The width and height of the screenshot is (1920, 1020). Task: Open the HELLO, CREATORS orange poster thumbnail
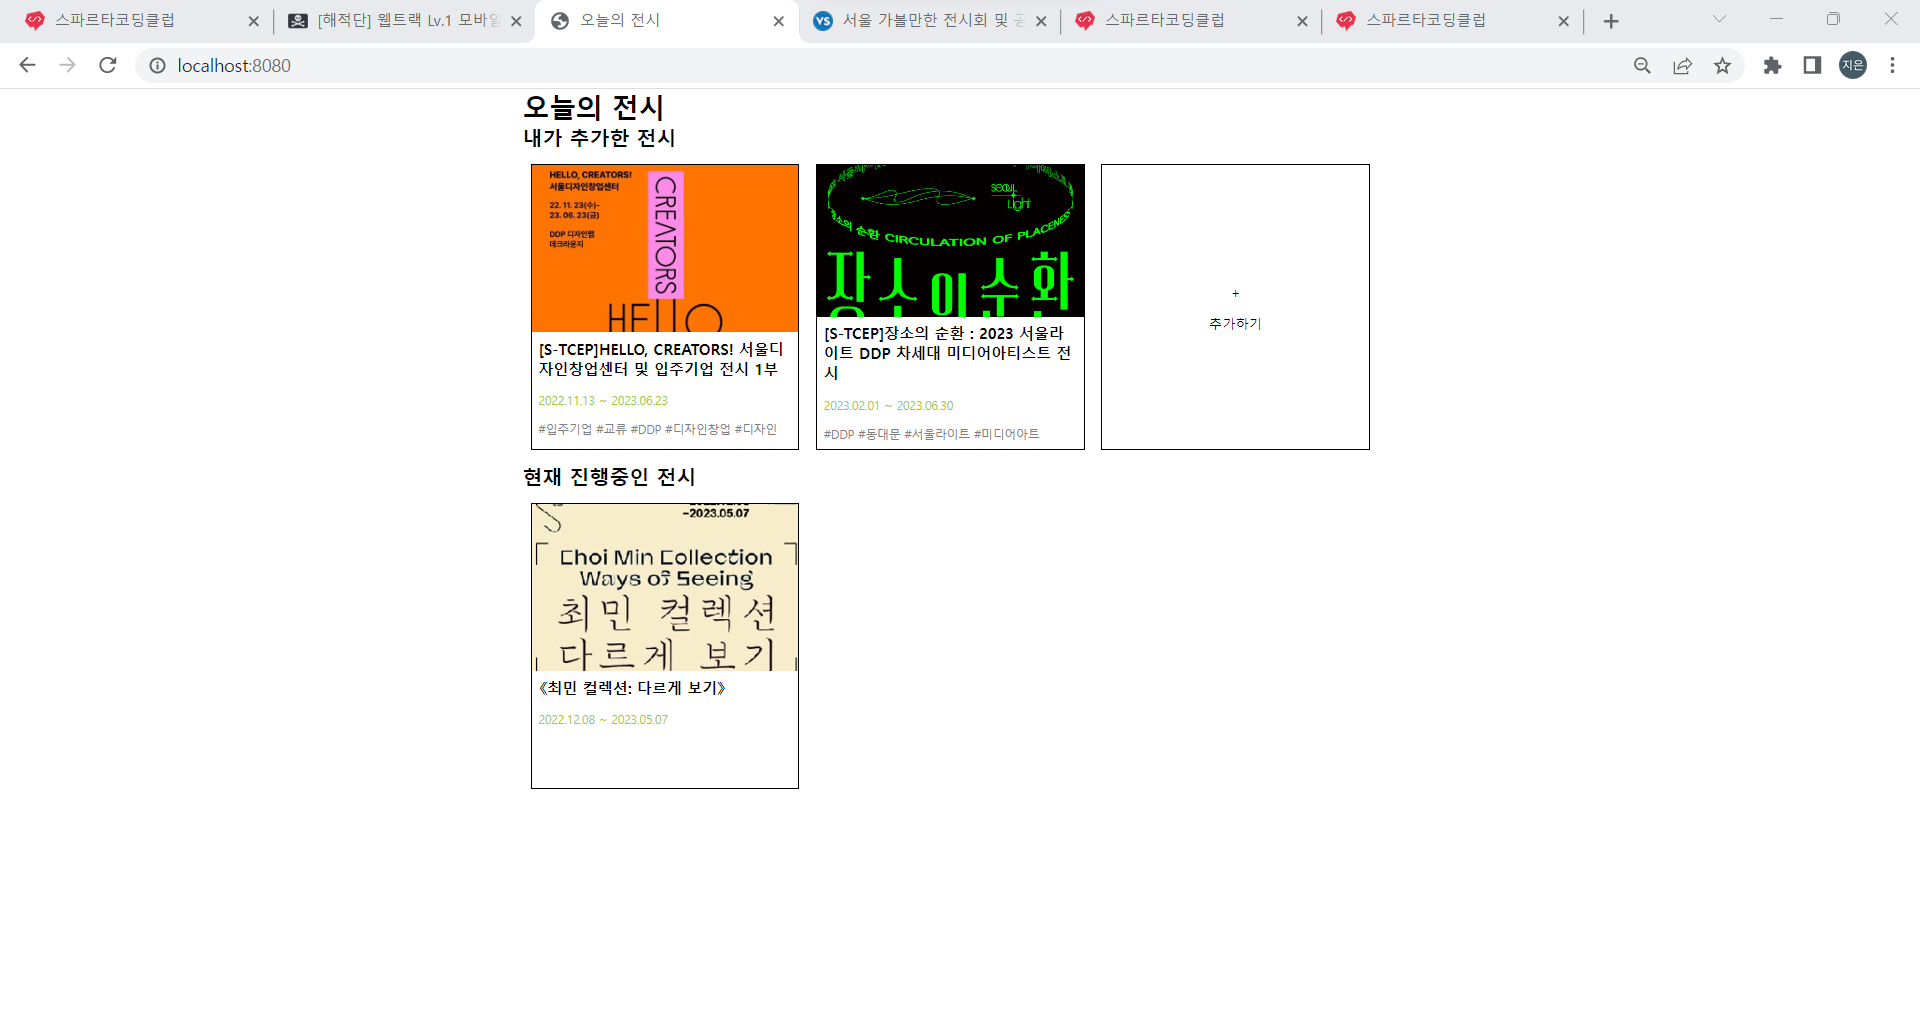pos(665,248)
